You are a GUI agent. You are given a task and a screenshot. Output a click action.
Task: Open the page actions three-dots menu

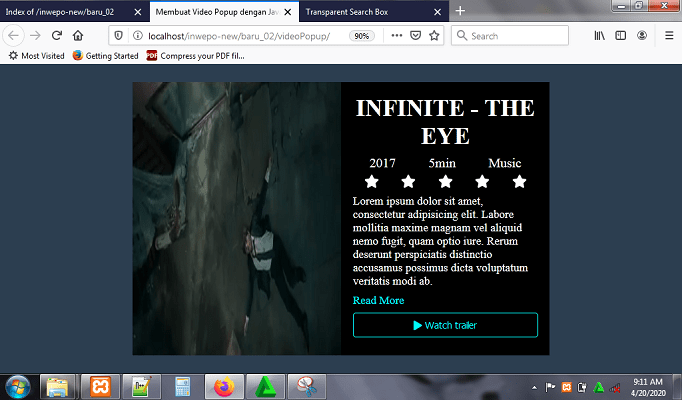(x=396, y=36)
